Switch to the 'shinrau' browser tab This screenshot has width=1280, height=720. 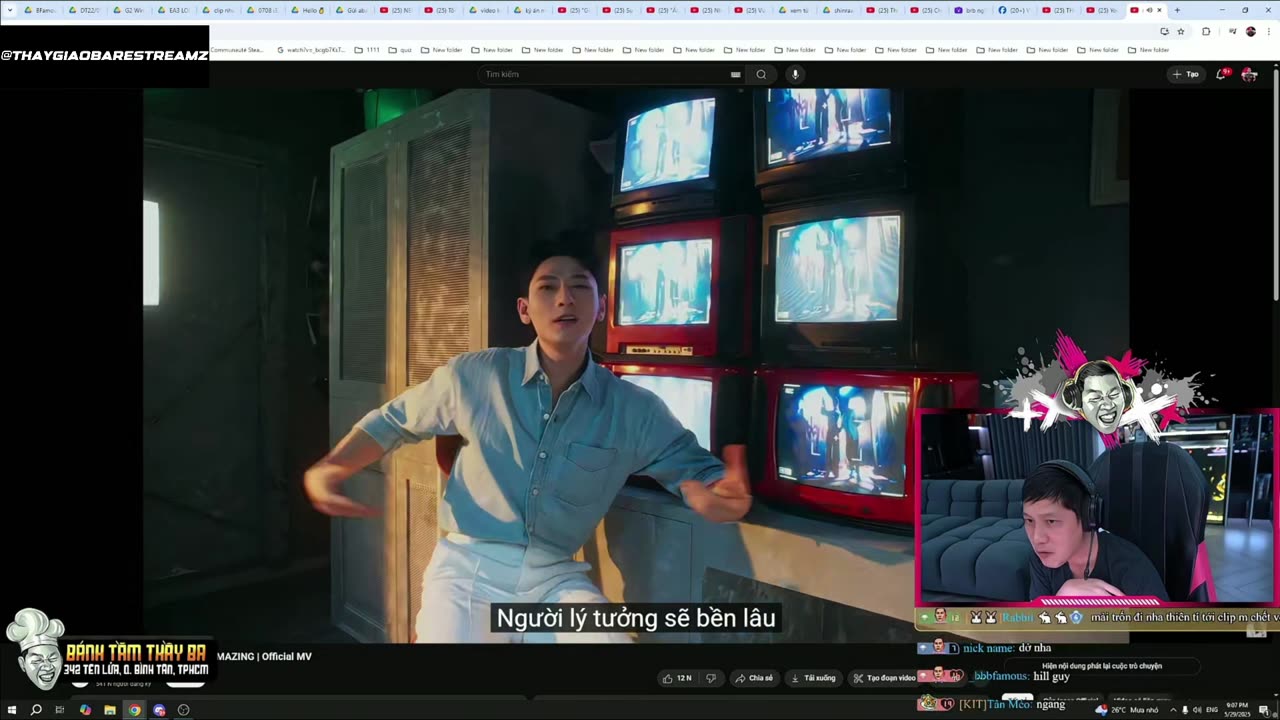pyautogui.click(x=840, y=10)
